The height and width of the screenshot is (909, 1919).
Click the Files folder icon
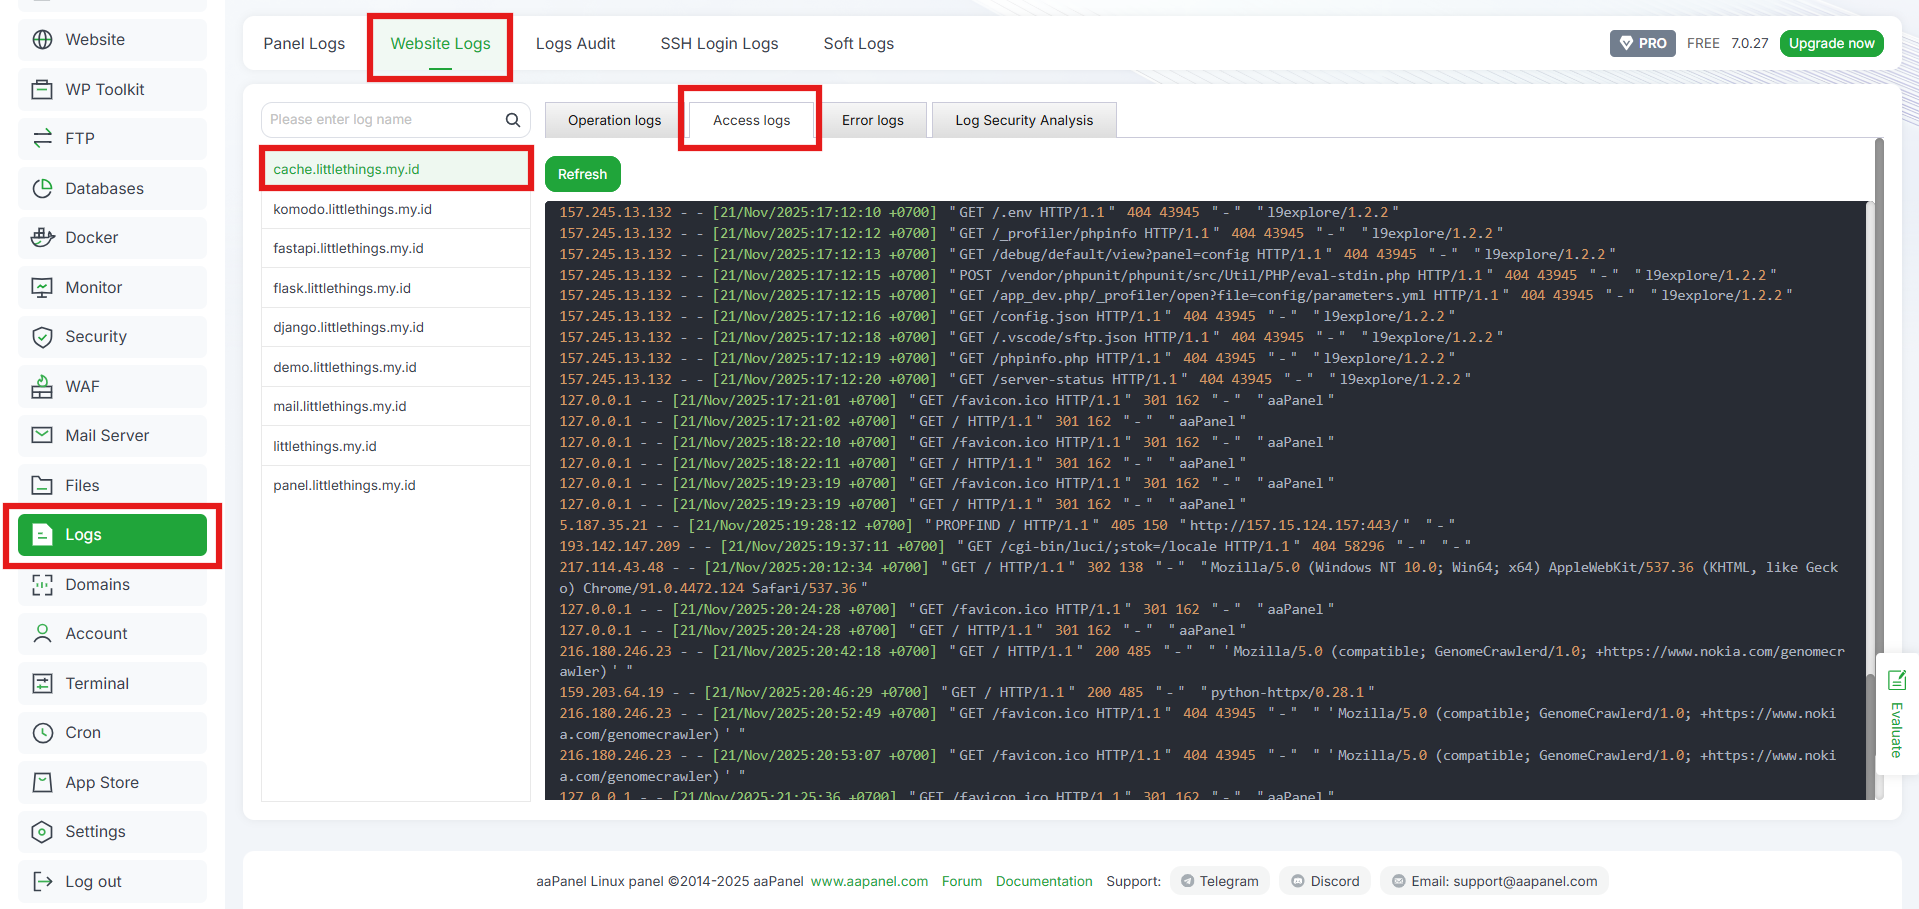[42, 485]
